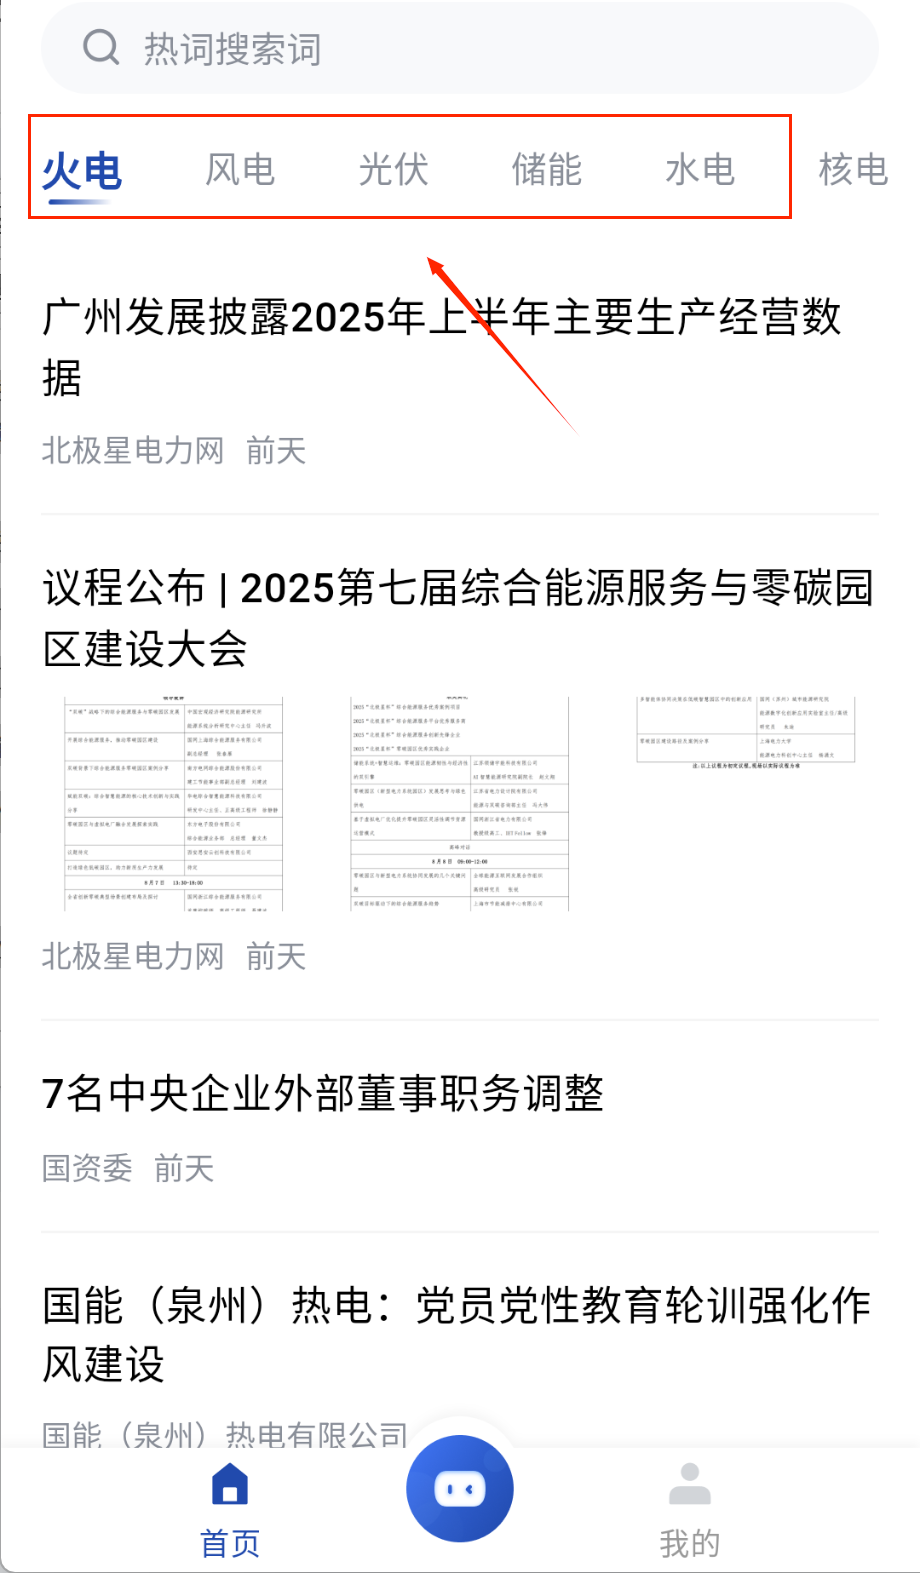The image size is (920, 1573).
Task: Open the robot assistant button
Action: pos(460,1489)
